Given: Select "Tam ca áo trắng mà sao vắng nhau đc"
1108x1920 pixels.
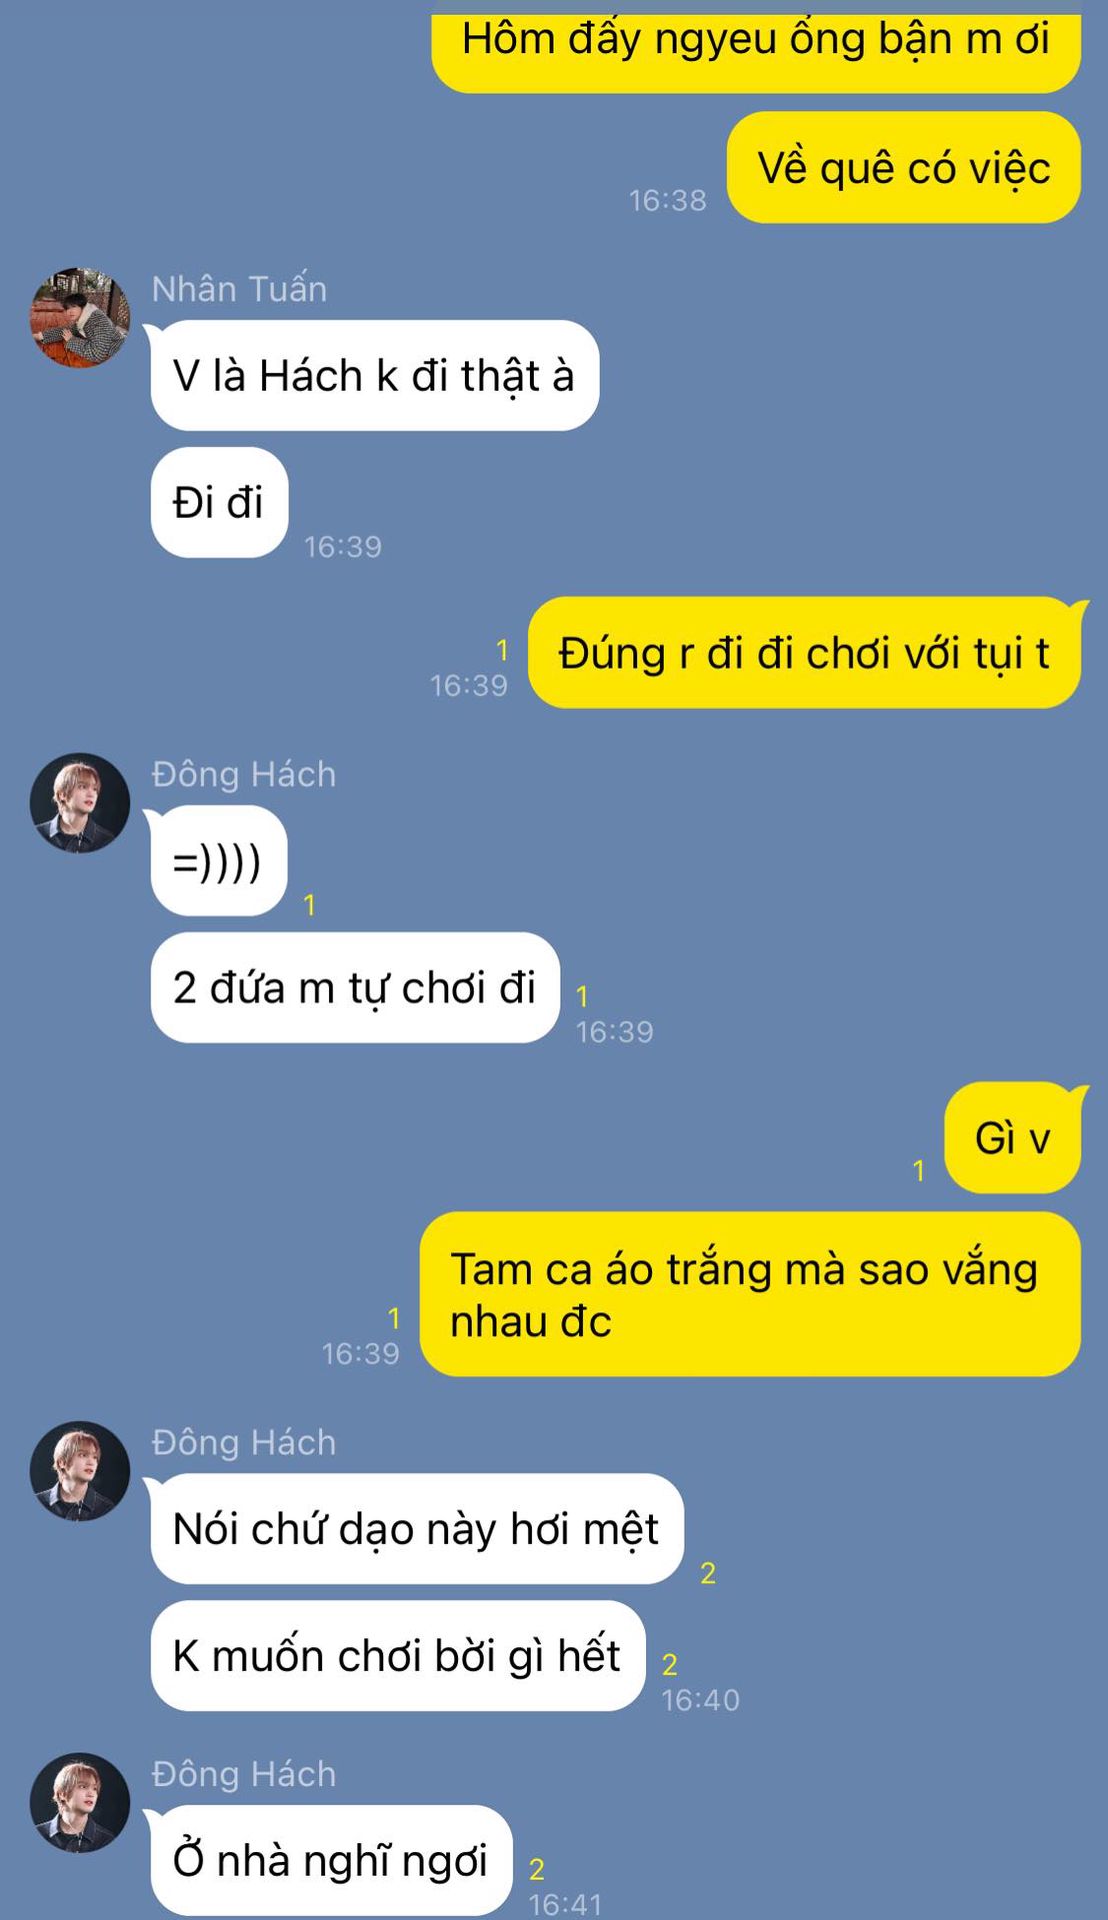Looking at the screenshot, I should coord(750,1294).
